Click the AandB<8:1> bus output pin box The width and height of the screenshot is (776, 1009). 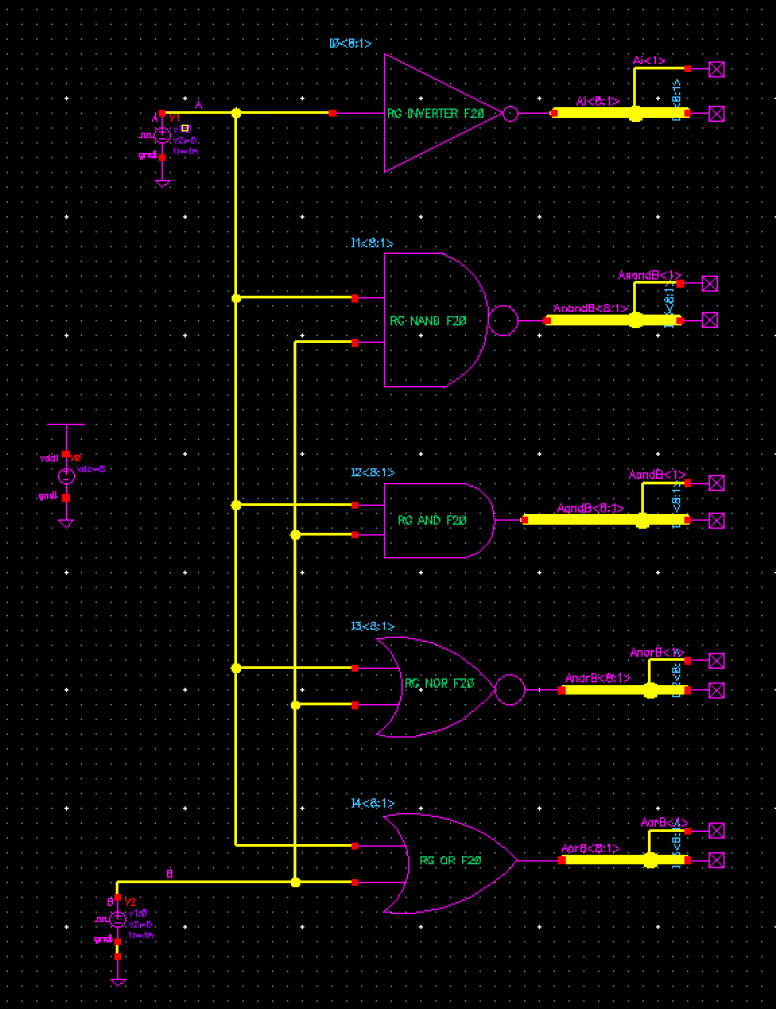click(717, 520)
